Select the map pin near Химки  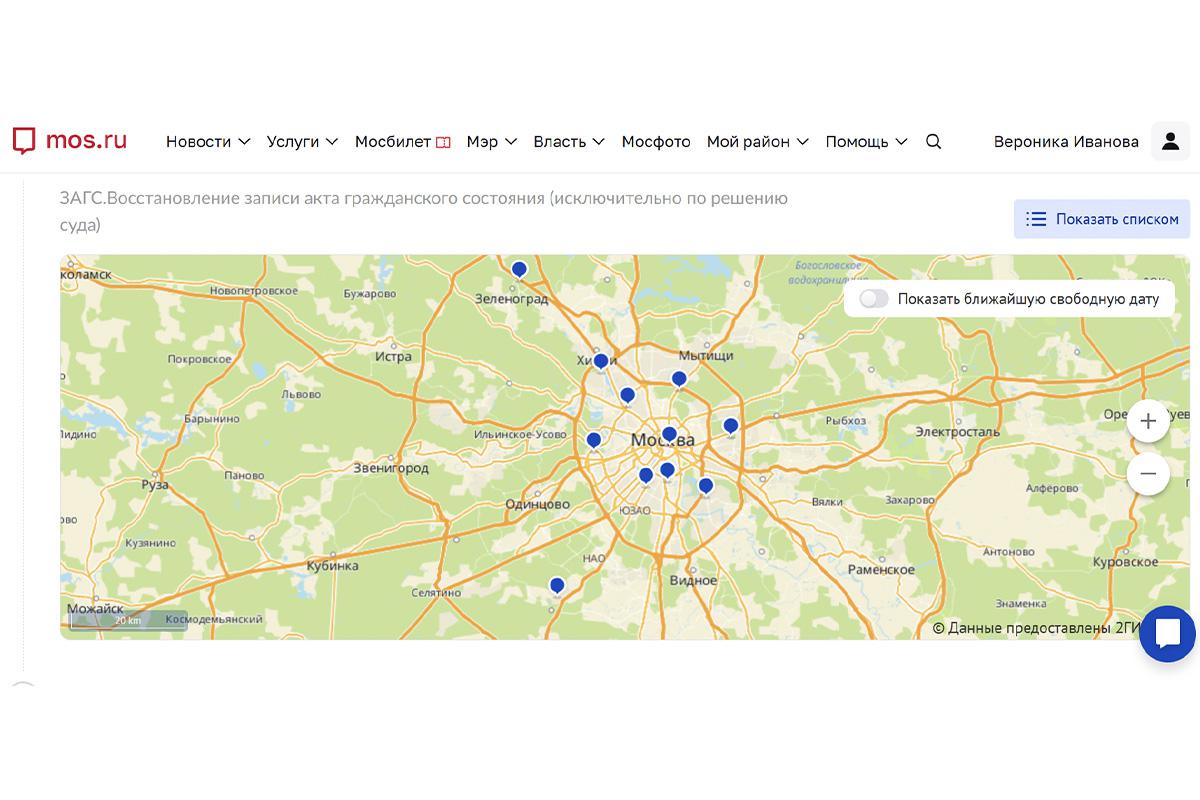[600, 361]
